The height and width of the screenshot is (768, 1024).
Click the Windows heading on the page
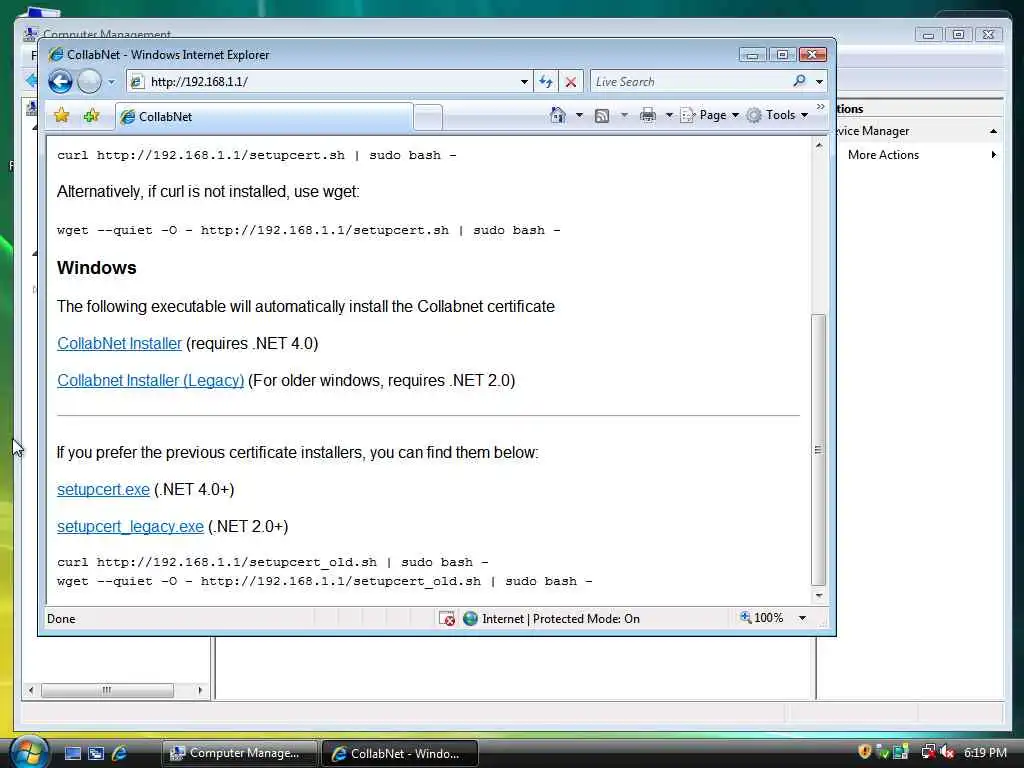97,268
